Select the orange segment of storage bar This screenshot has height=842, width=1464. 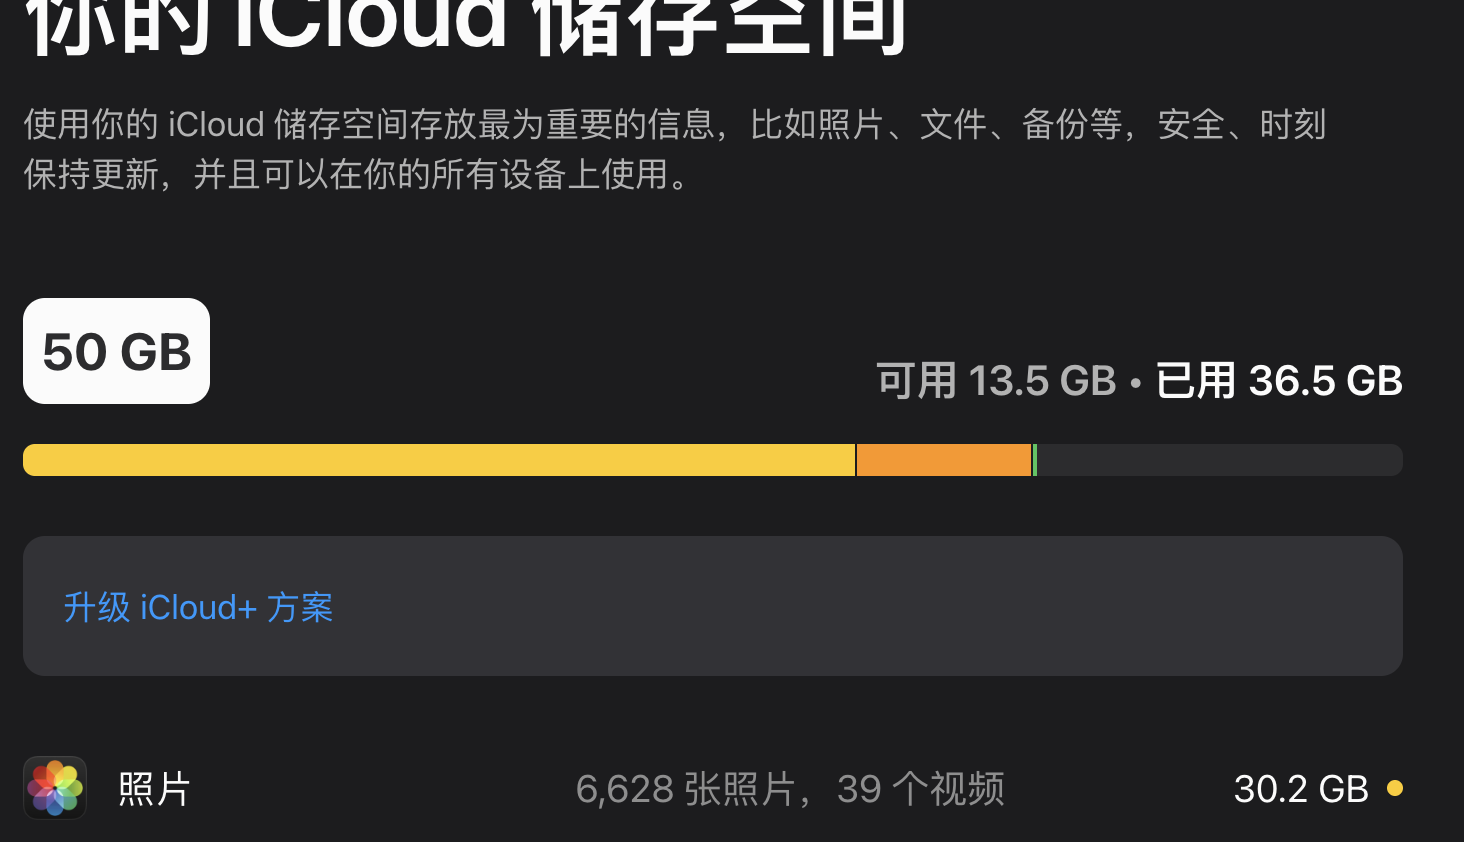943,460
